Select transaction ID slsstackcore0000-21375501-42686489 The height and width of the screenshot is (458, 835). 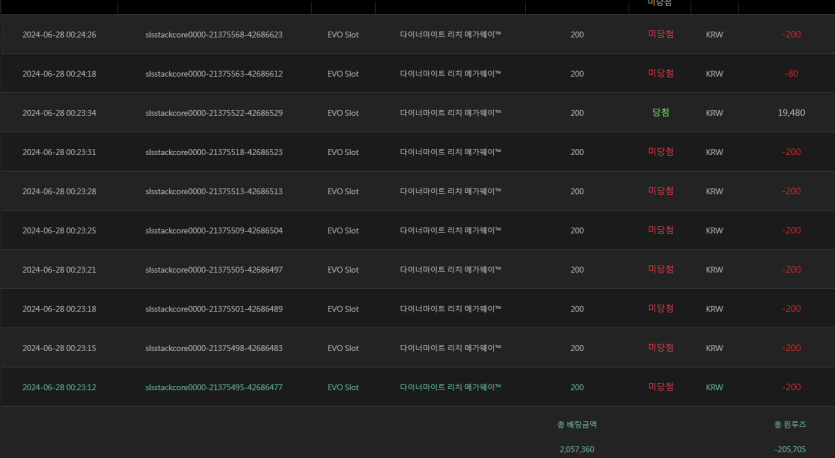click(214, 309)
